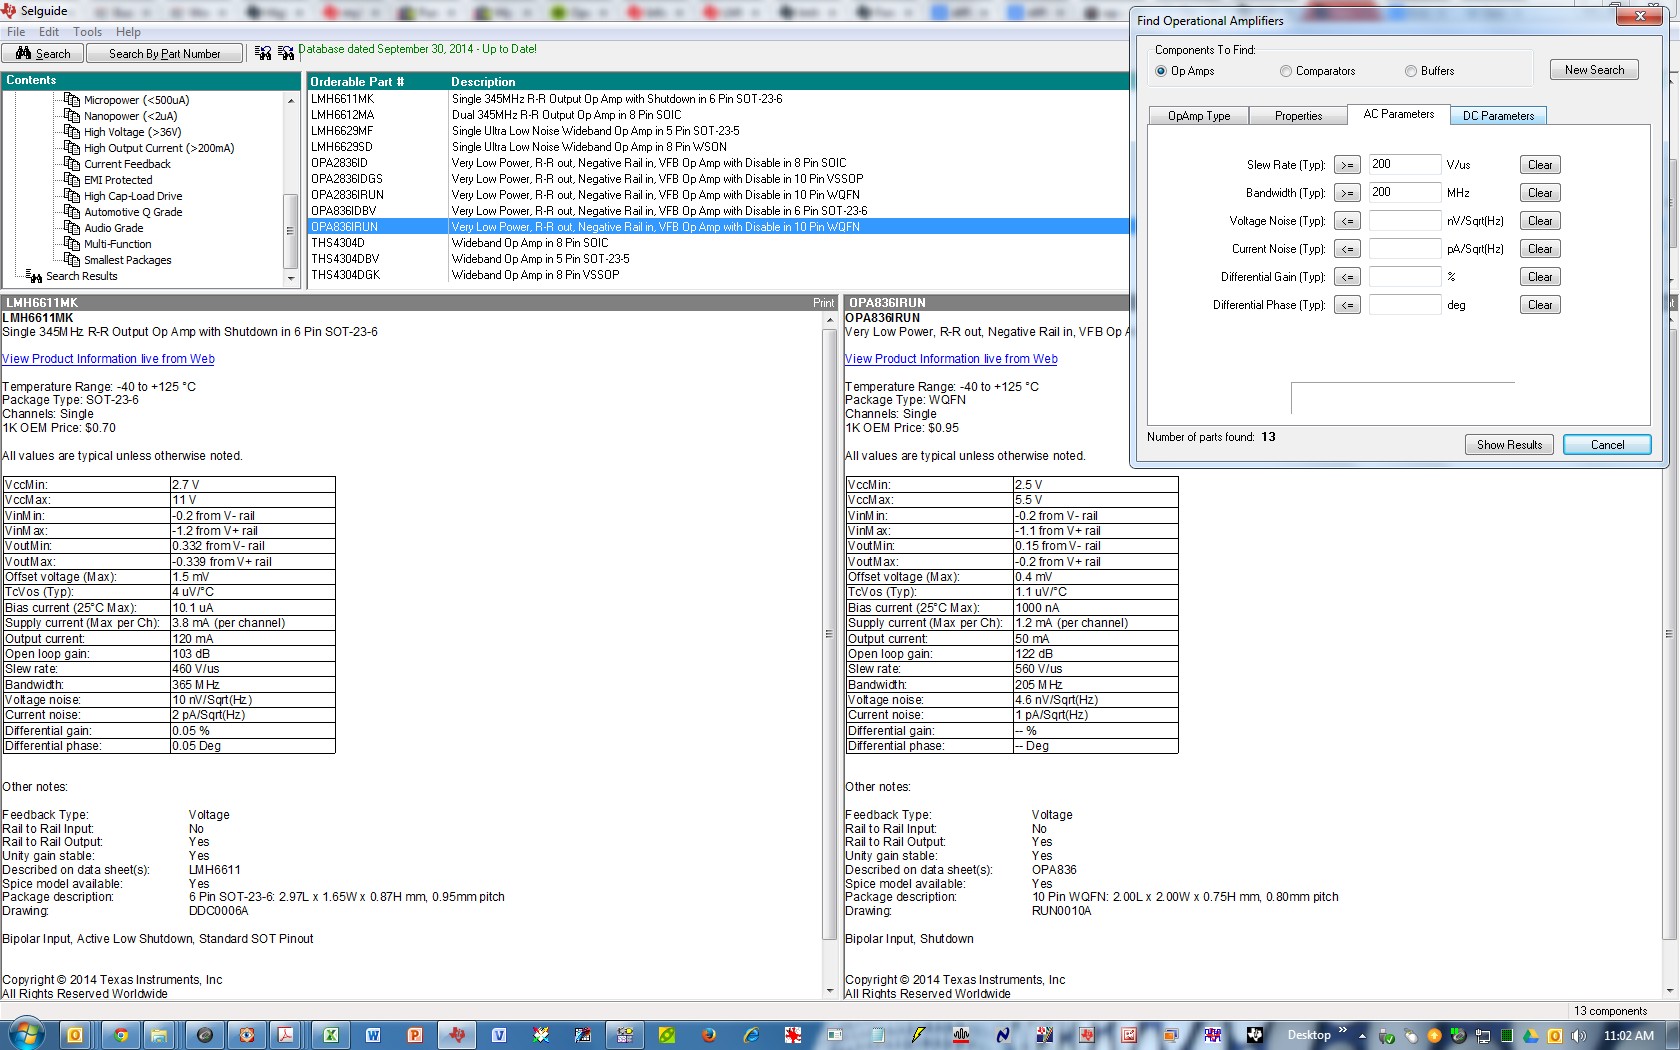This screenshot has width=1680, height=1050.
Task: Open the Adobe PDF reader taskbar icon
Action: pos(286,1035)
